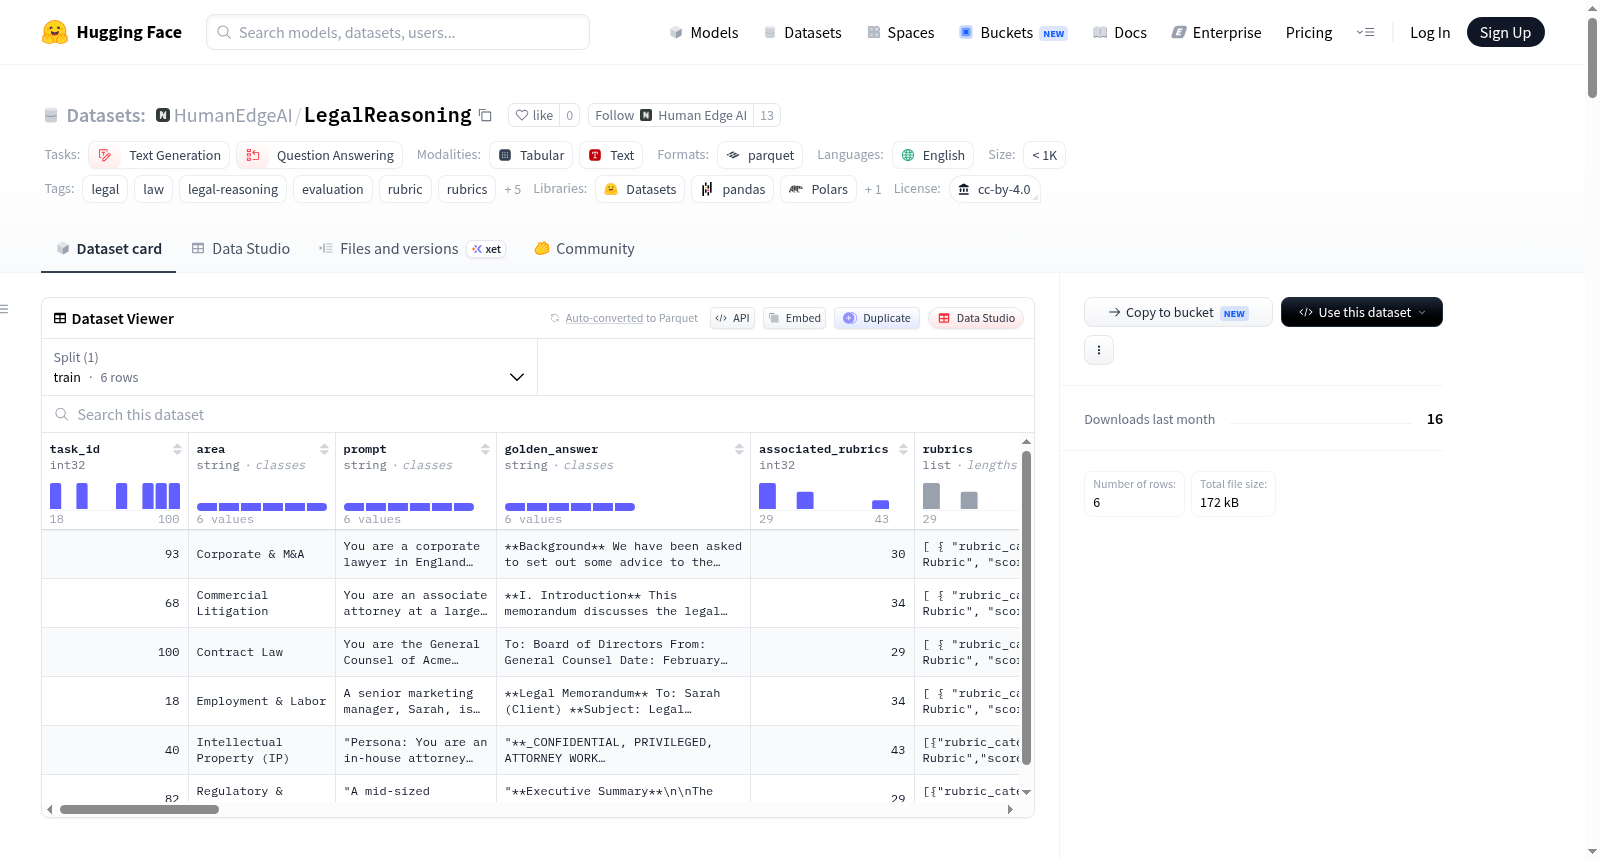Click the rubrics lengths histogram
Image resolution: width=1600 pixels, height=861 pixels.
click(970, 496)
